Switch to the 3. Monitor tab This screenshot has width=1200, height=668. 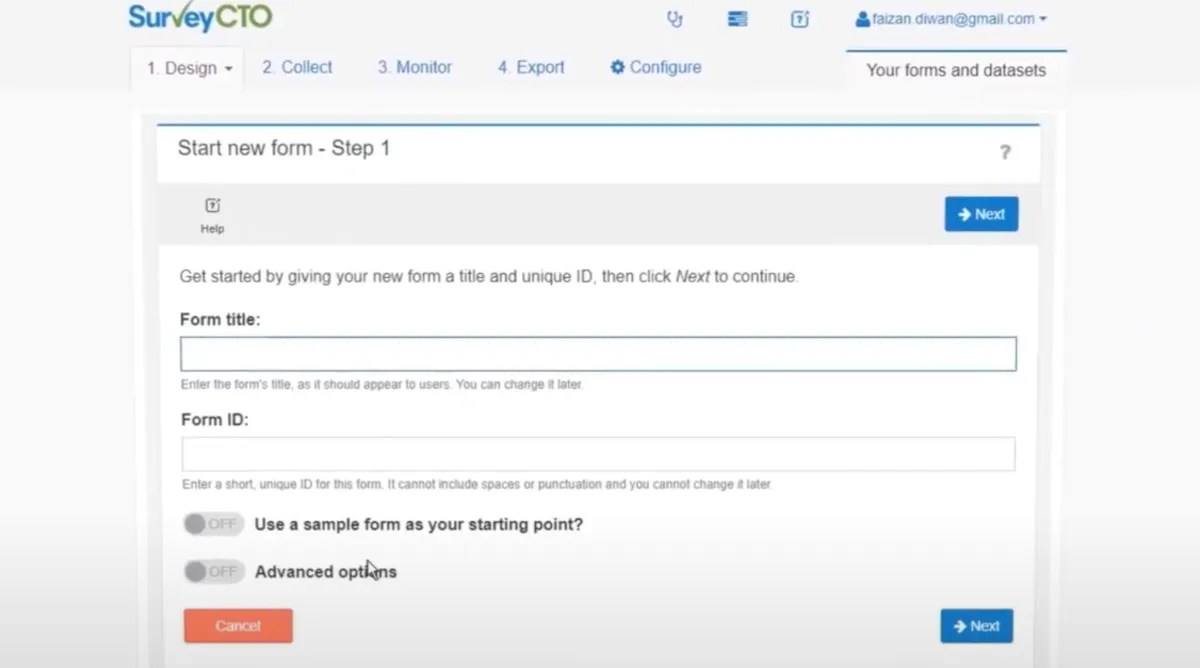pyautogui.click(x=414, y=67)
